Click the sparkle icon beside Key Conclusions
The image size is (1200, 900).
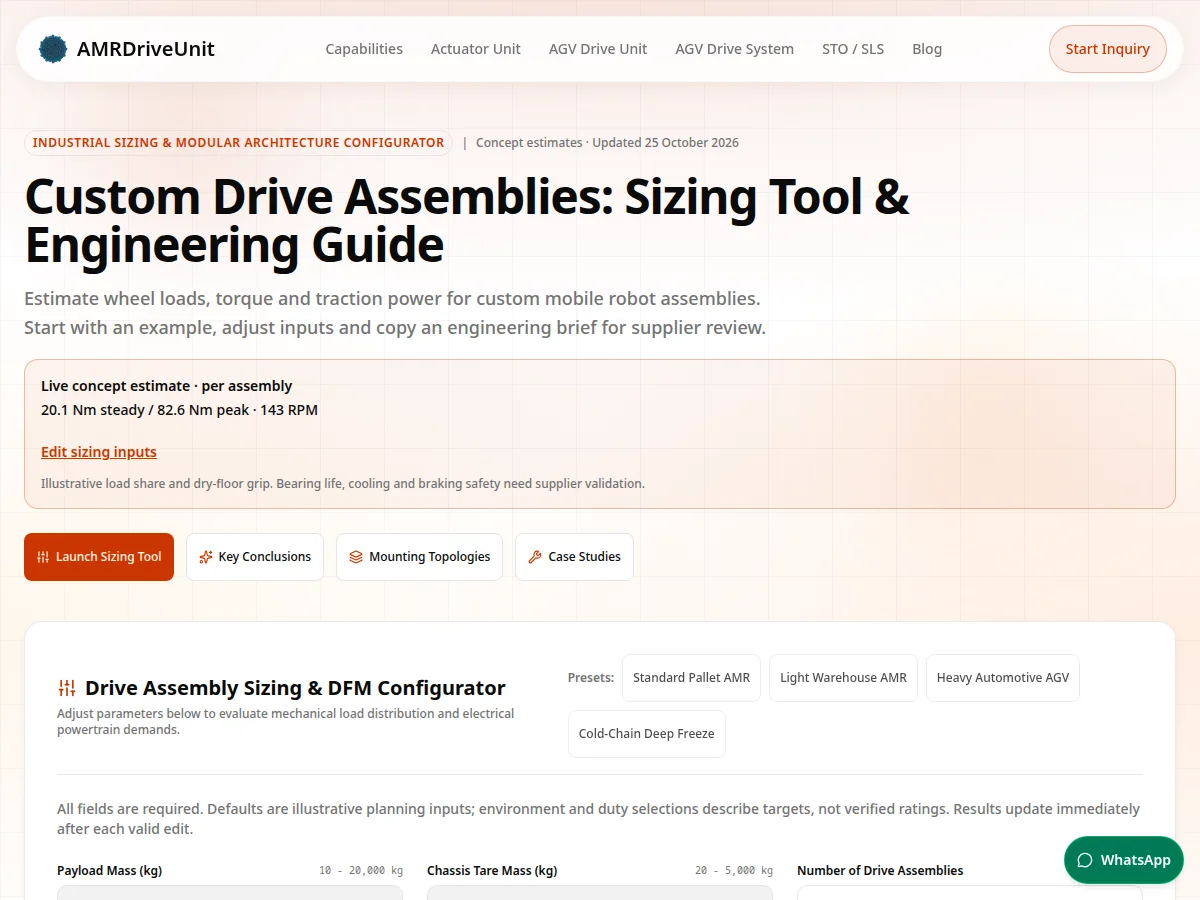coord(206,557)
